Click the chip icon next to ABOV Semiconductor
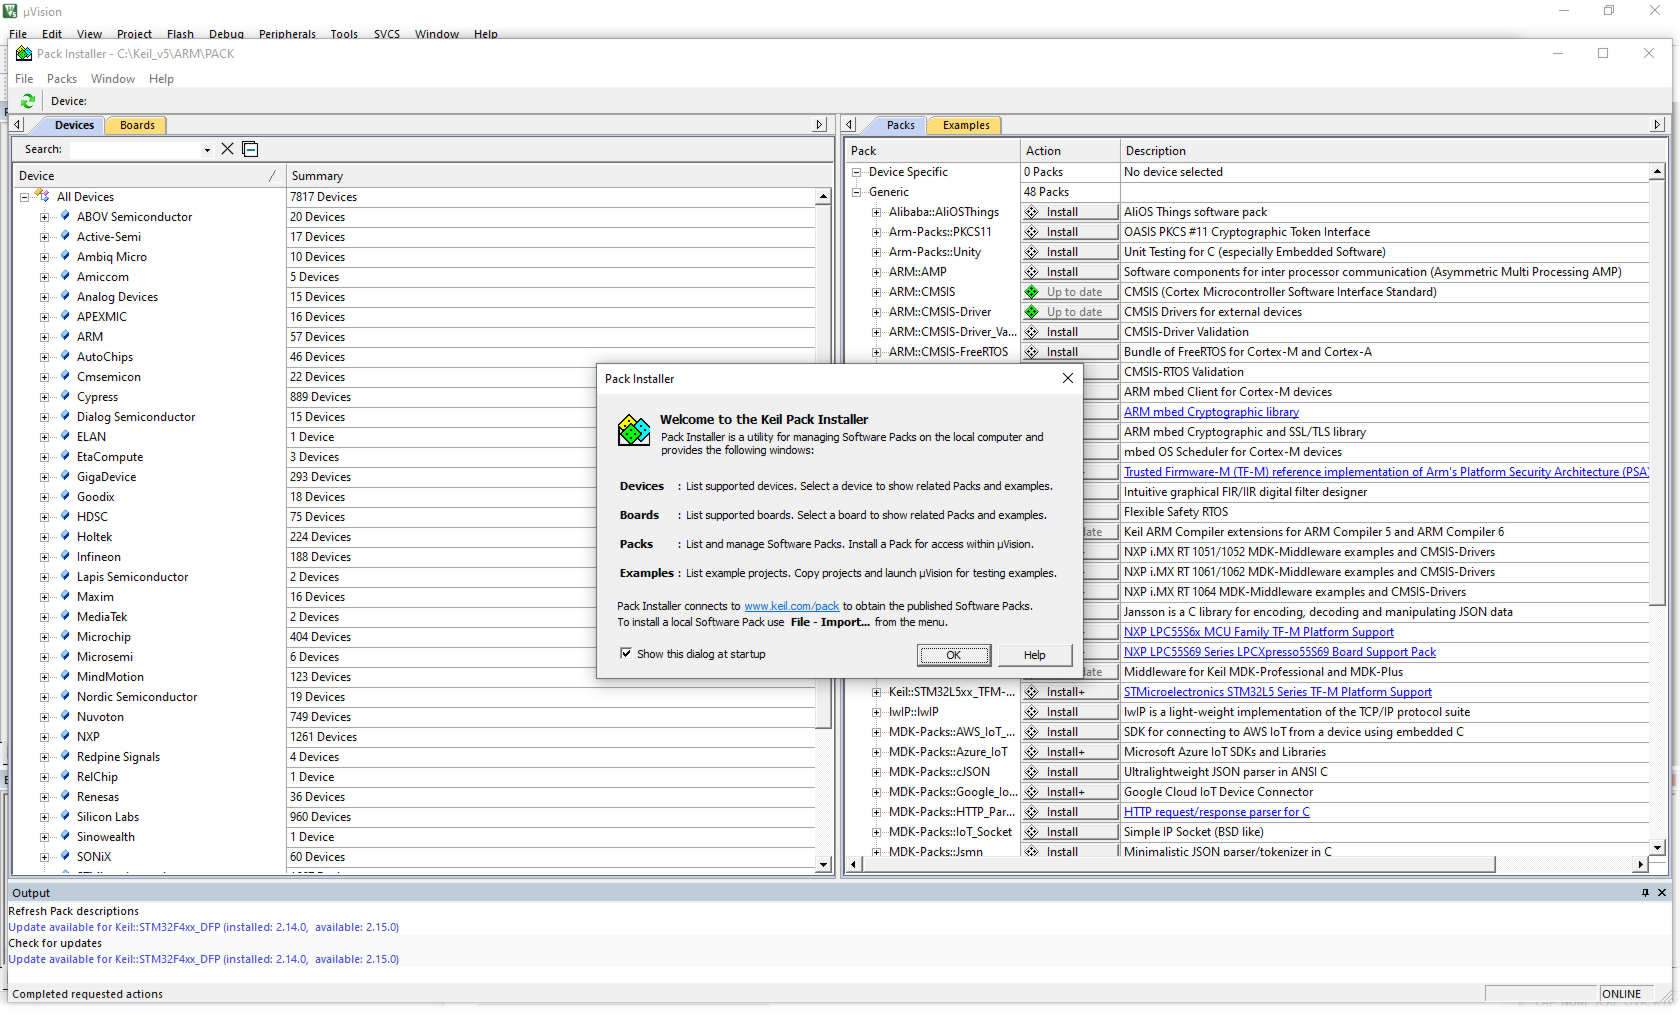 coord(65,216)
